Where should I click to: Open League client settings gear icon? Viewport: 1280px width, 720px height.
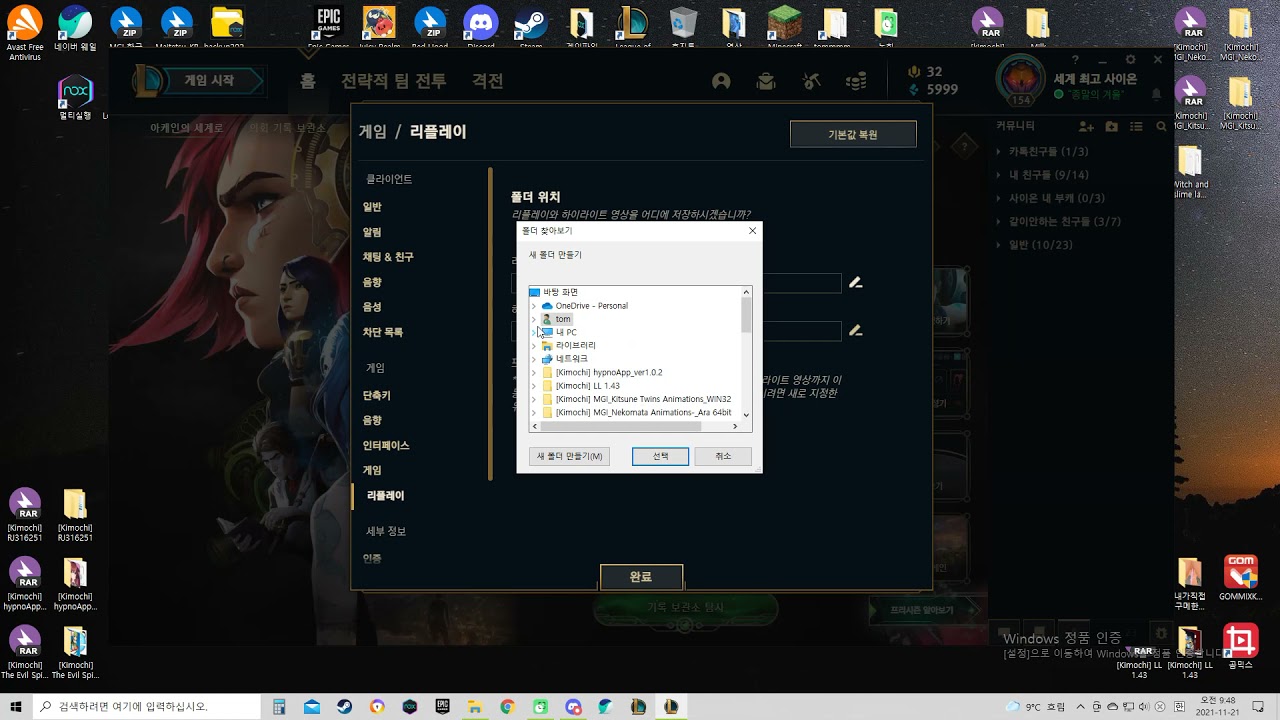(1131, 60)
